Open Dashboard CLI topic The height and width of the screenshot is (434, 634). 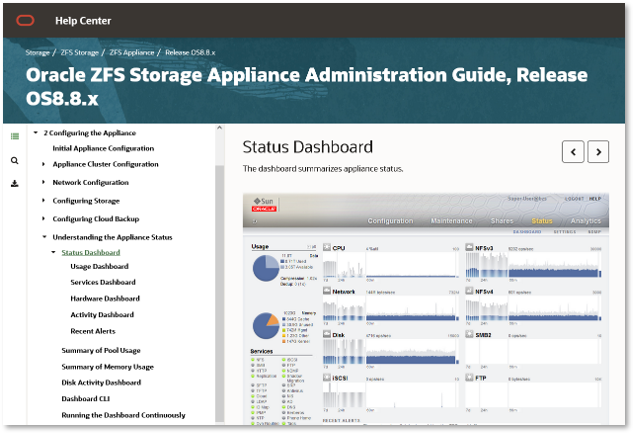(86, 399)
